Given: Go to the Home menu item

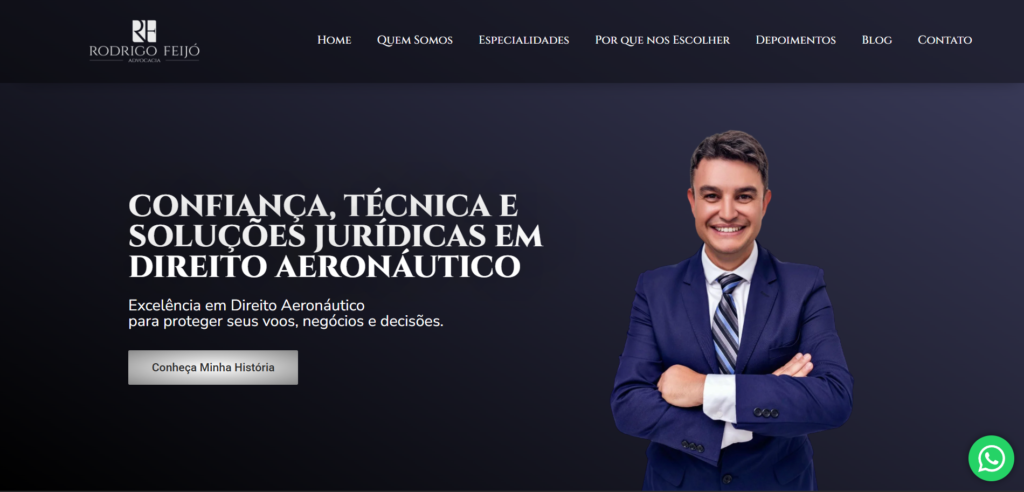Looking at the screenshot, I should click(x=334, y=40).
